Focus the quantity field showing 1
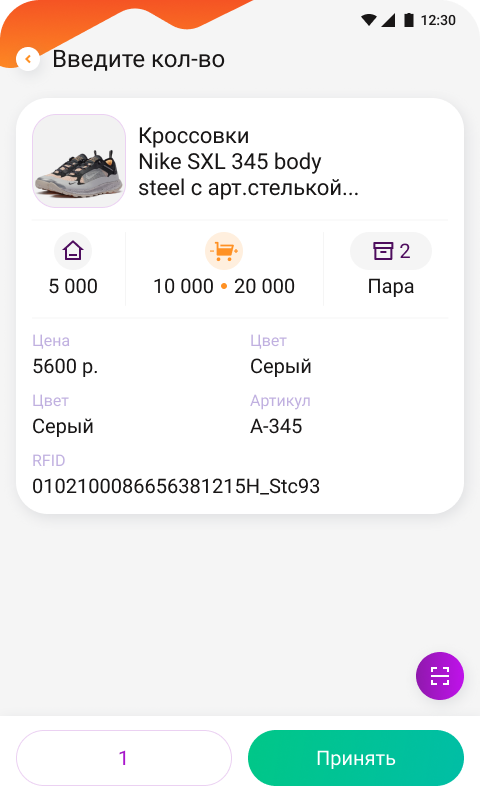Screen dimensions: 480x800 pos(124,758)
